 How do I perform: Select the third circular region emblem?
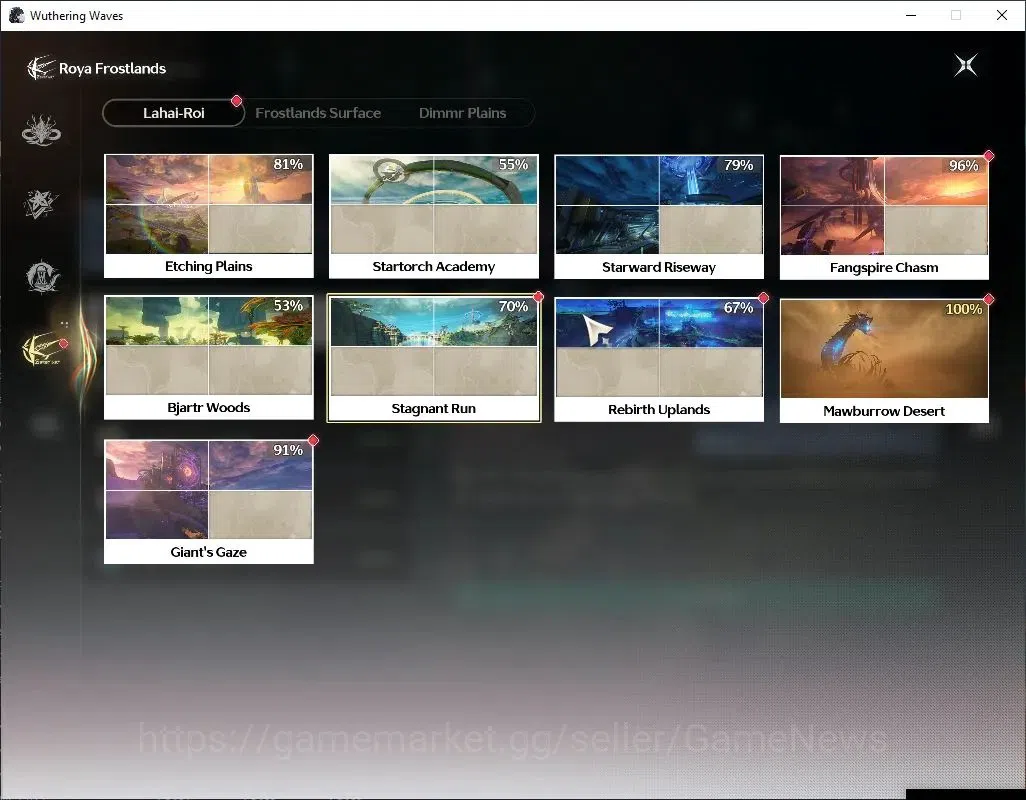click(42, 276)
